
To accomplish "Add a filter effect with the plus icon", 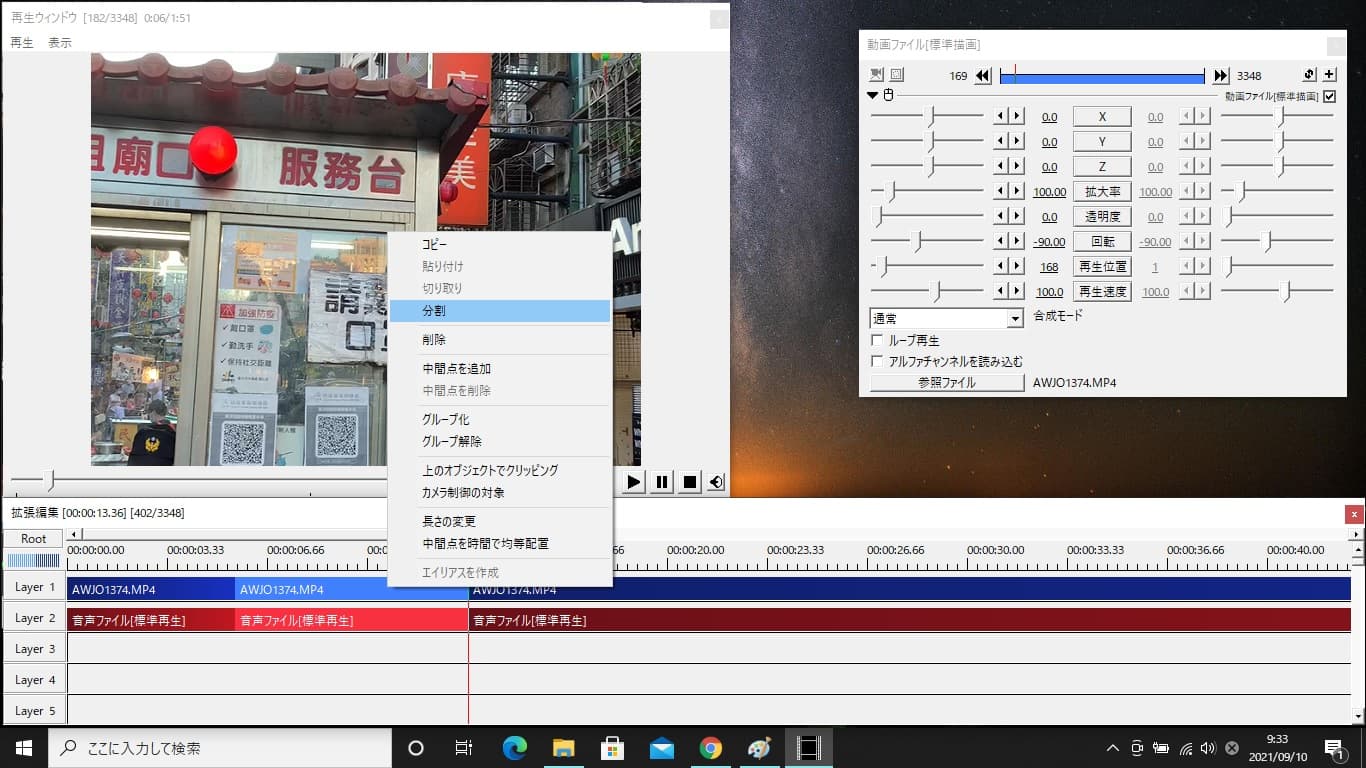I will coord(1329,75).
